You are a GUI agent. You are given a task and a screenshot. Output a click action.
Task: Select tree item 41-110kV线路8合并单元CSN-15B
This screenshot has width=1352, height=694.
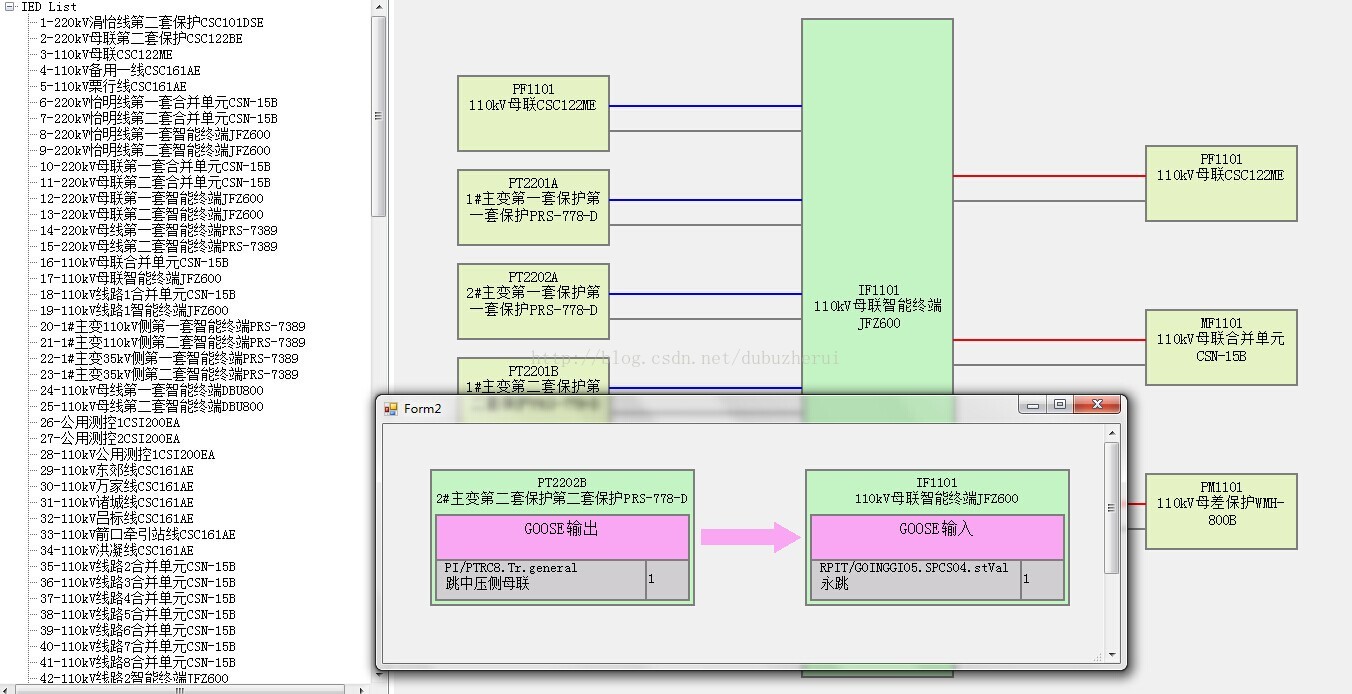(x=138, y=662)
